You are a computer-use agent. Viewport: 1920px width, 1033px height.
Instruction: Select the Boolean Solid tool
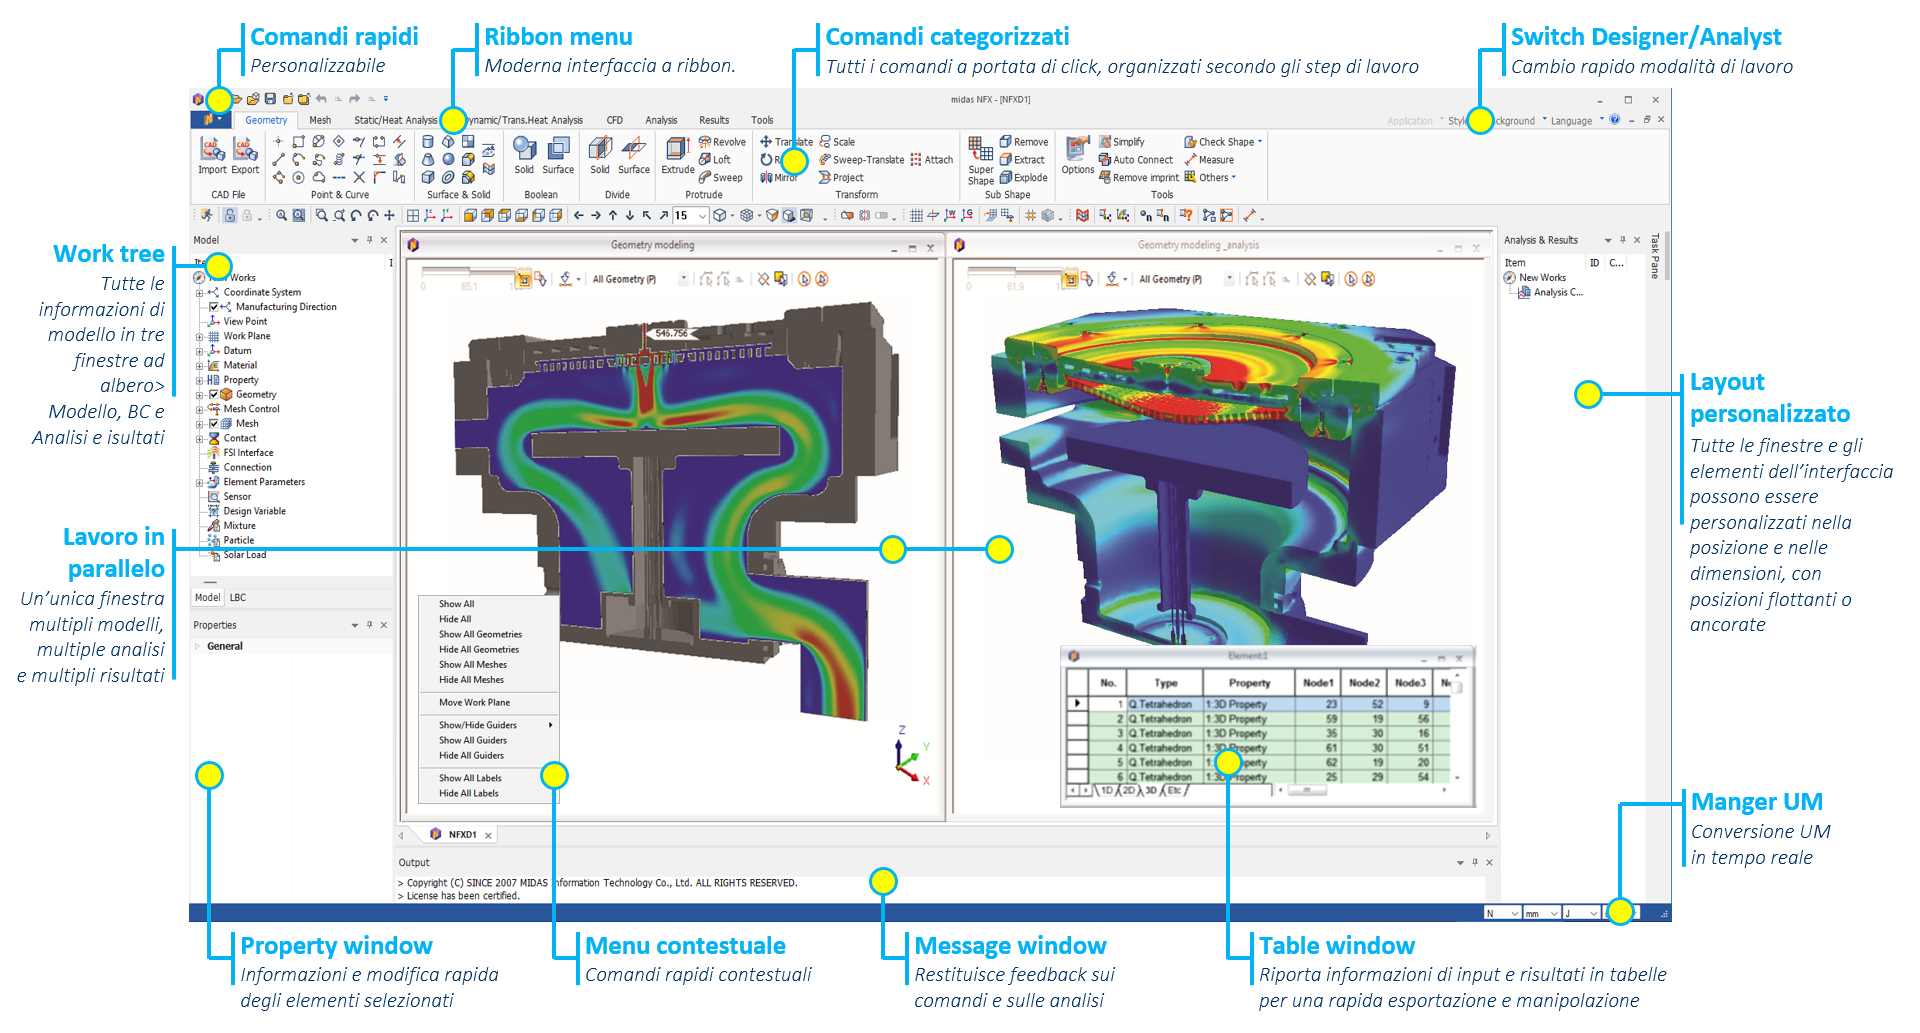(524, 156)
